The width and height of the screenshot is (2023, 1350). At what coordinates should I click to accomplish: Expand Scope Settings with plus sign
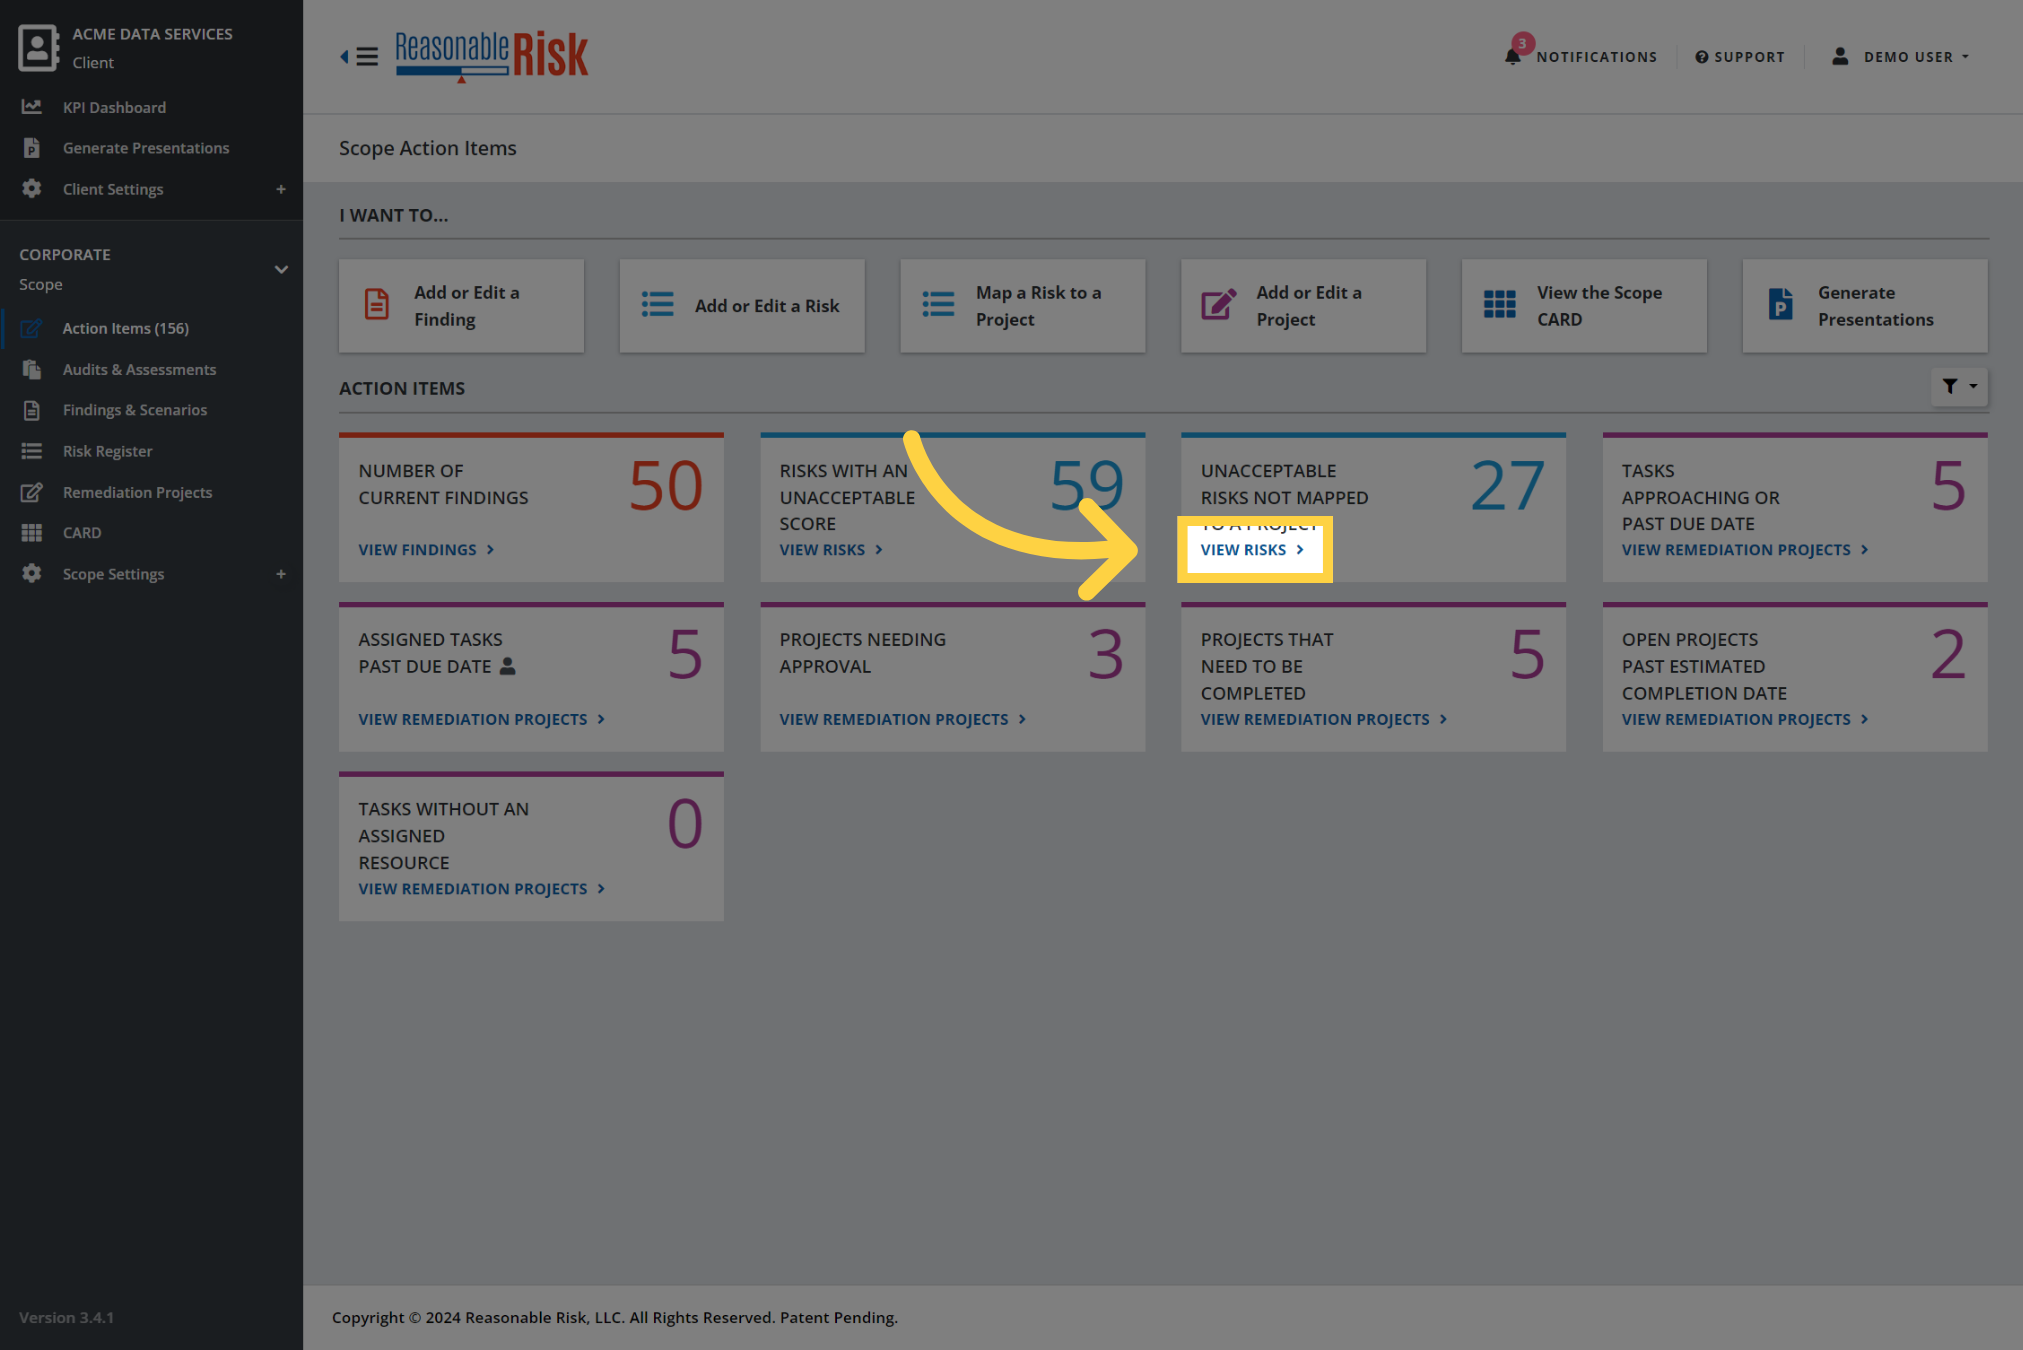[281, 574]
